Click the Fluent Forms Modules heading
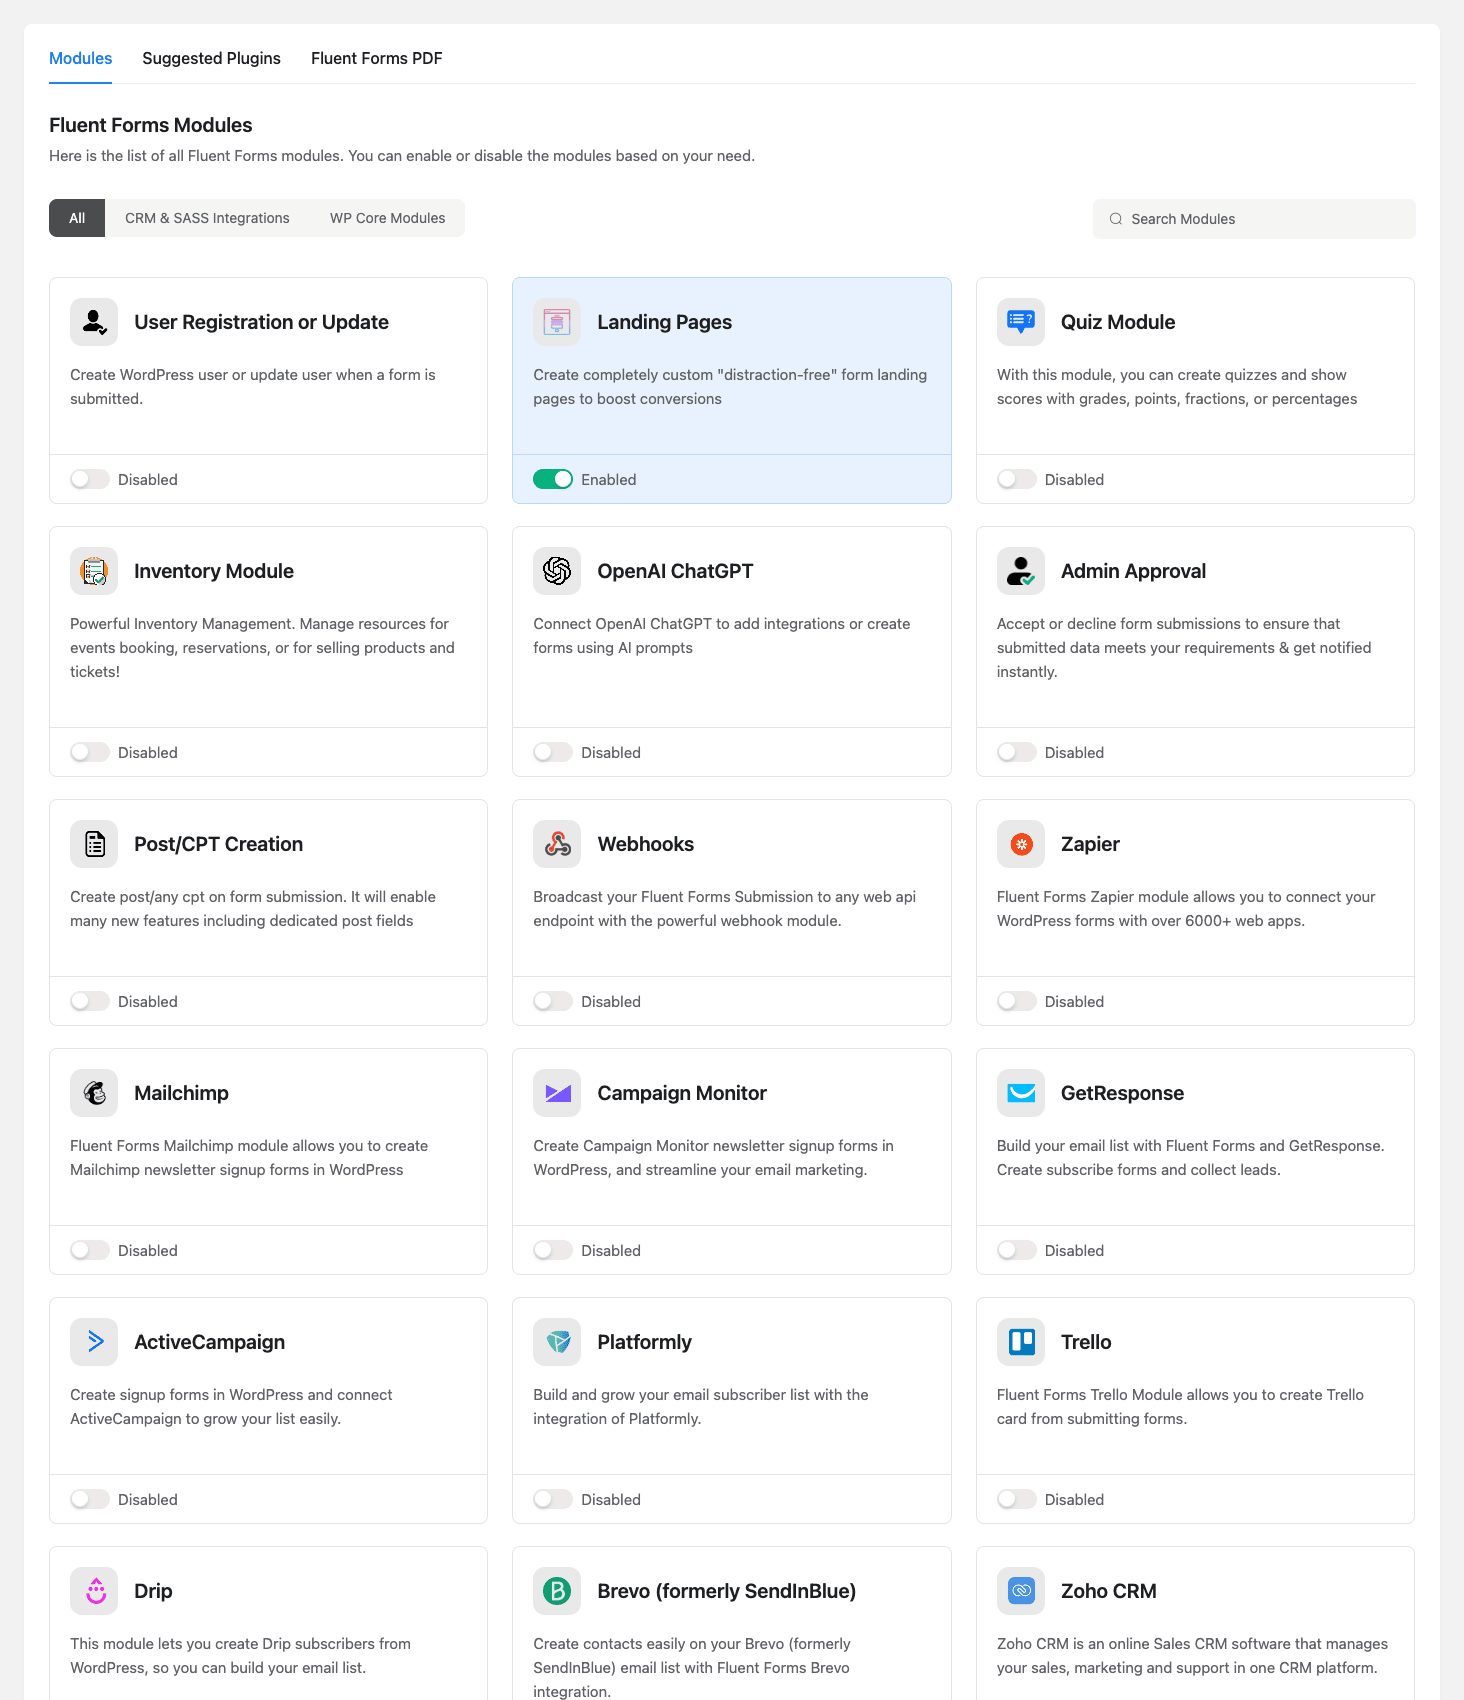 [151, 125]
